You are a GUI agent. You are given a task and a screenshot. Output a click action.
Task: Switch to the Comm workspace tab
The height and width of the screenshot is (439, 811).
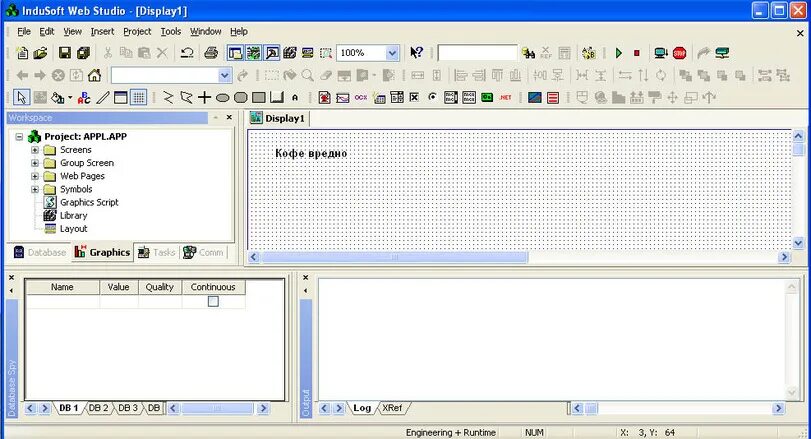point(203,252)
